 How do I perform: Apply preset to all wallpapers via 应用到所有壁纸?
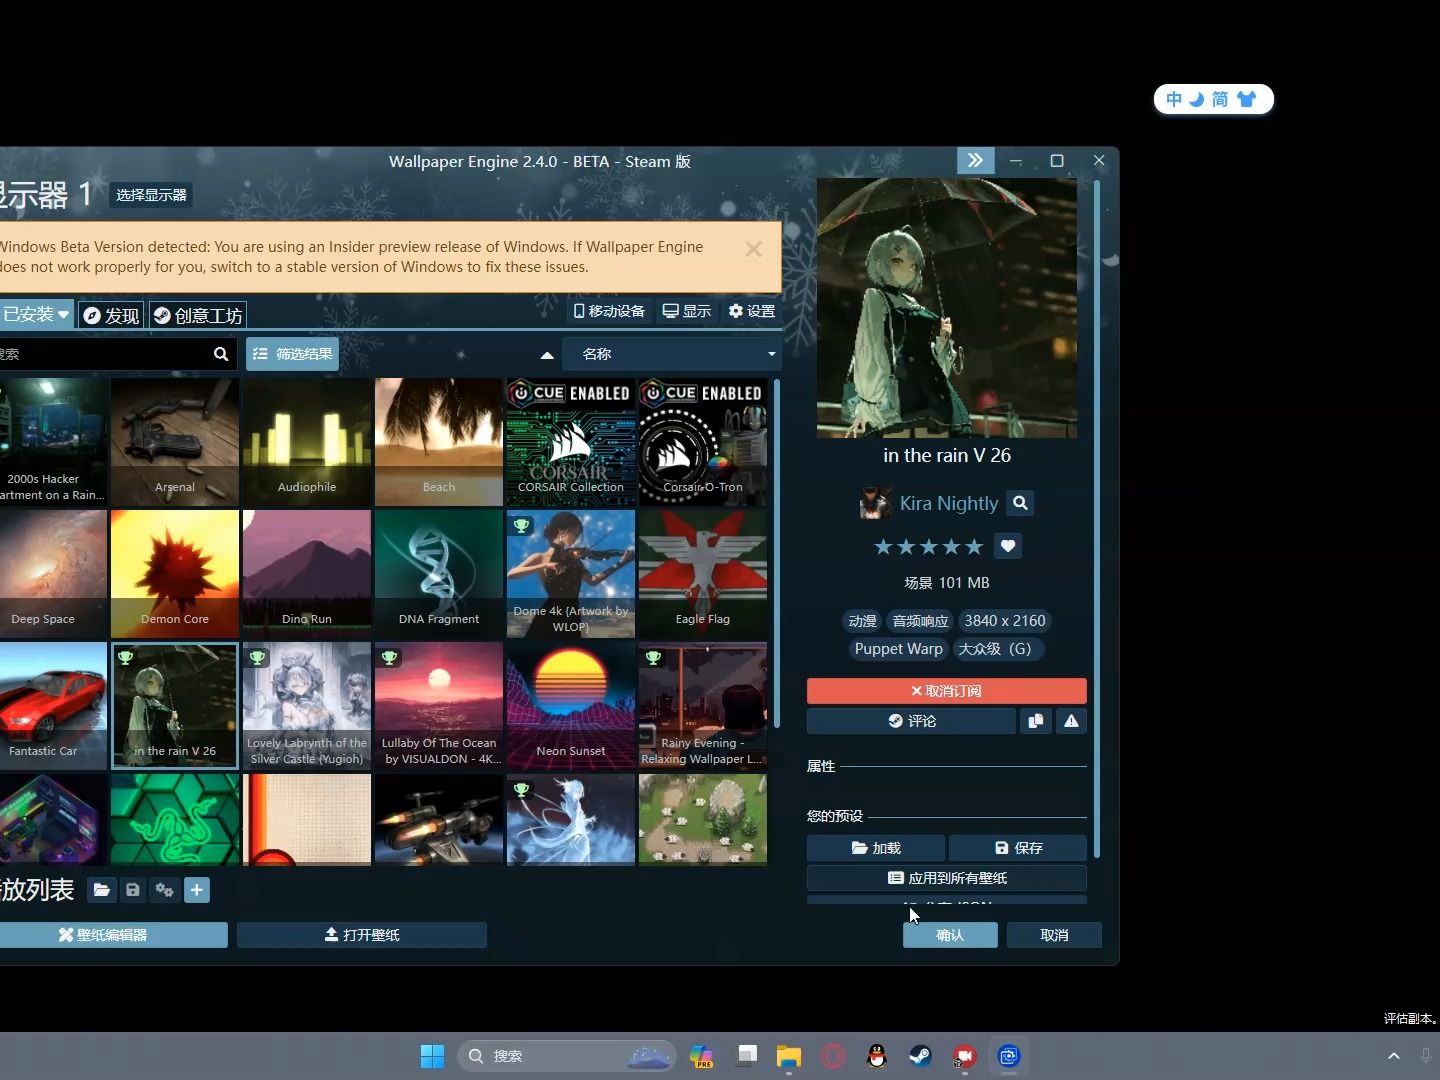pos(946,878)
